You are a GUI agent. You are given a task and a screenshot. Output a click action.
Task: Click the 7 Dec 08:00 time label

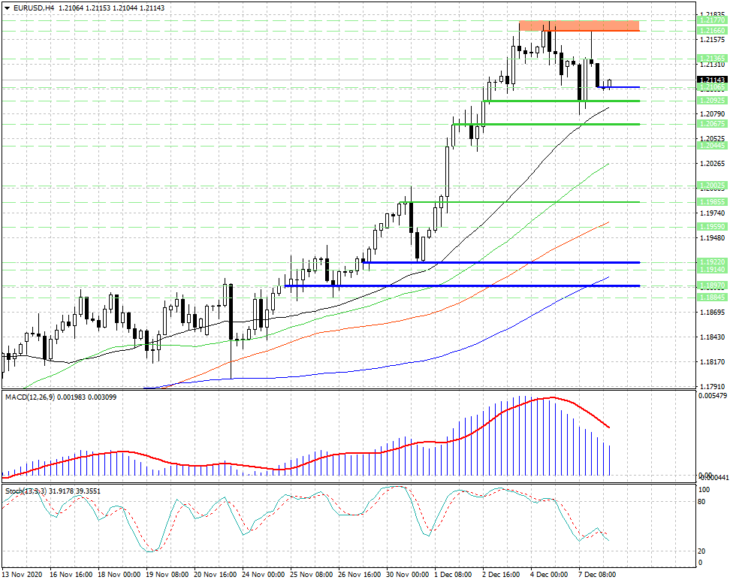[x=597, y=574]
